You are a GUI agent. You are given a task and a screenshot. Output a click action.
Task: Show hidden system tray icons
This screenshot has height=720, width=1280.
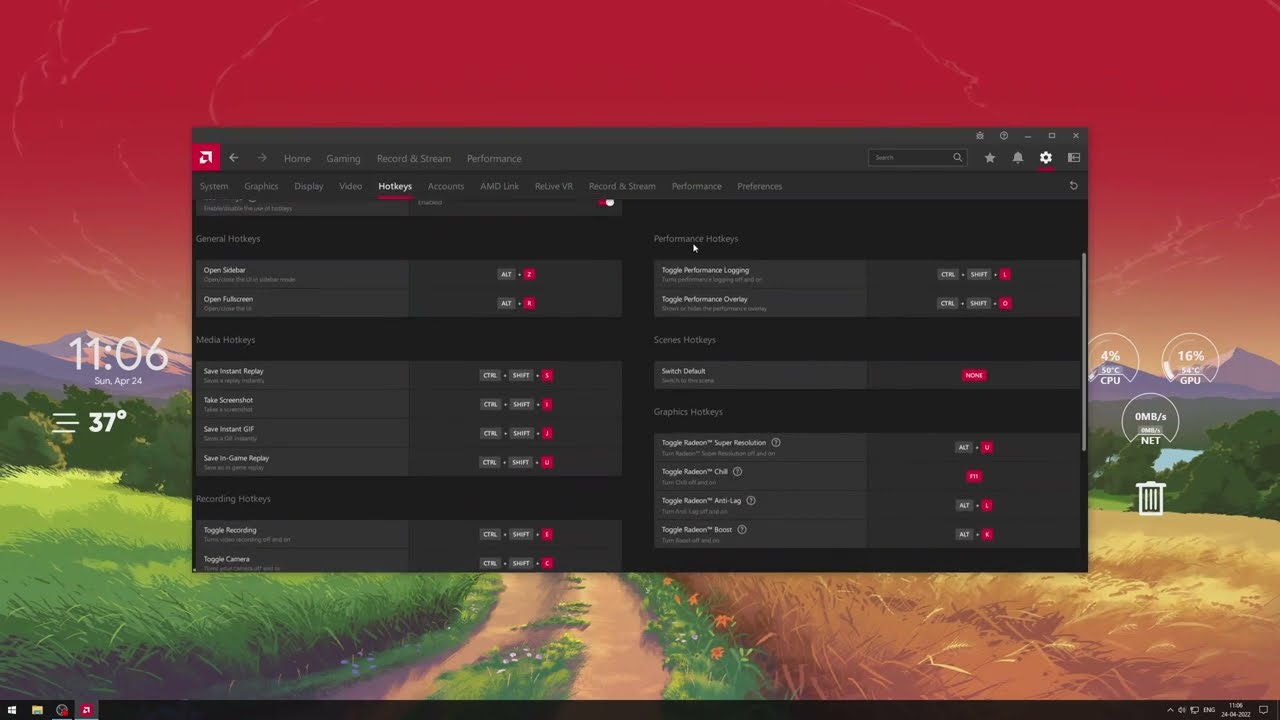pos(1169,710)
